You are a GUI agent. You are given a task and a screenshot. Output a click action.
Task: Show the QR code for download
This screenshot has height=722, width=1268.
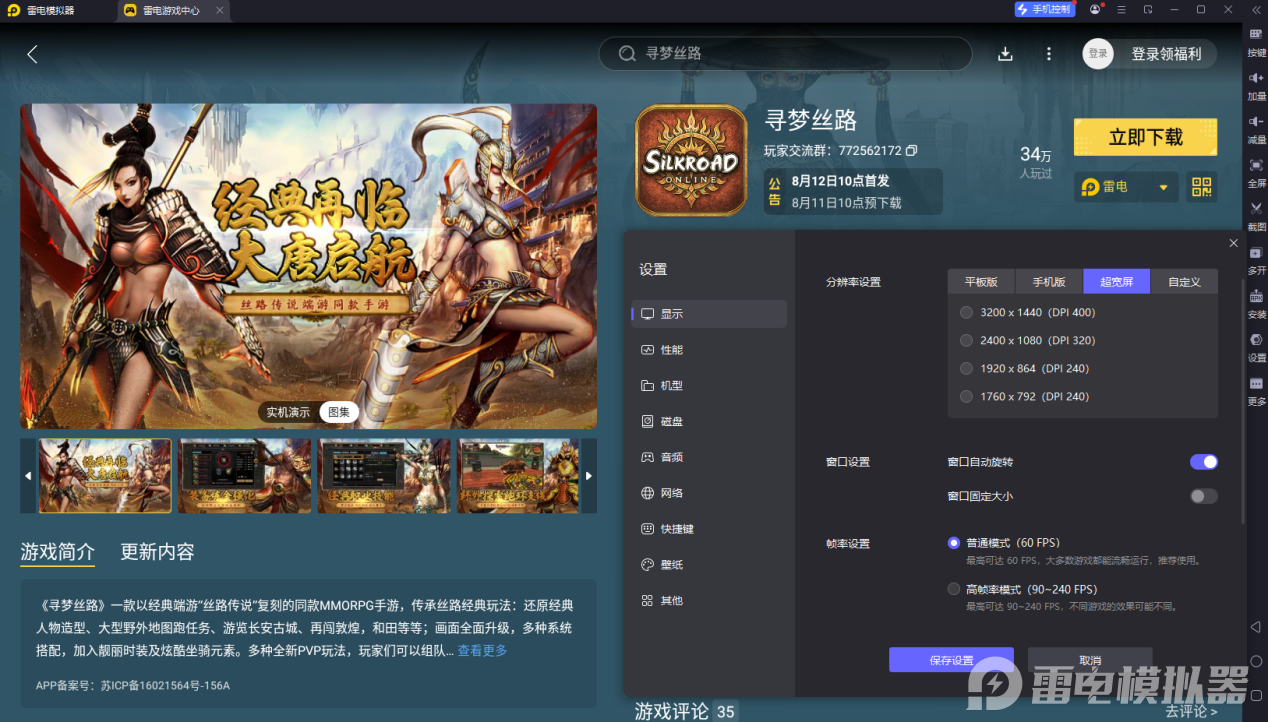pyautogui.click(x=1201, y=187)
